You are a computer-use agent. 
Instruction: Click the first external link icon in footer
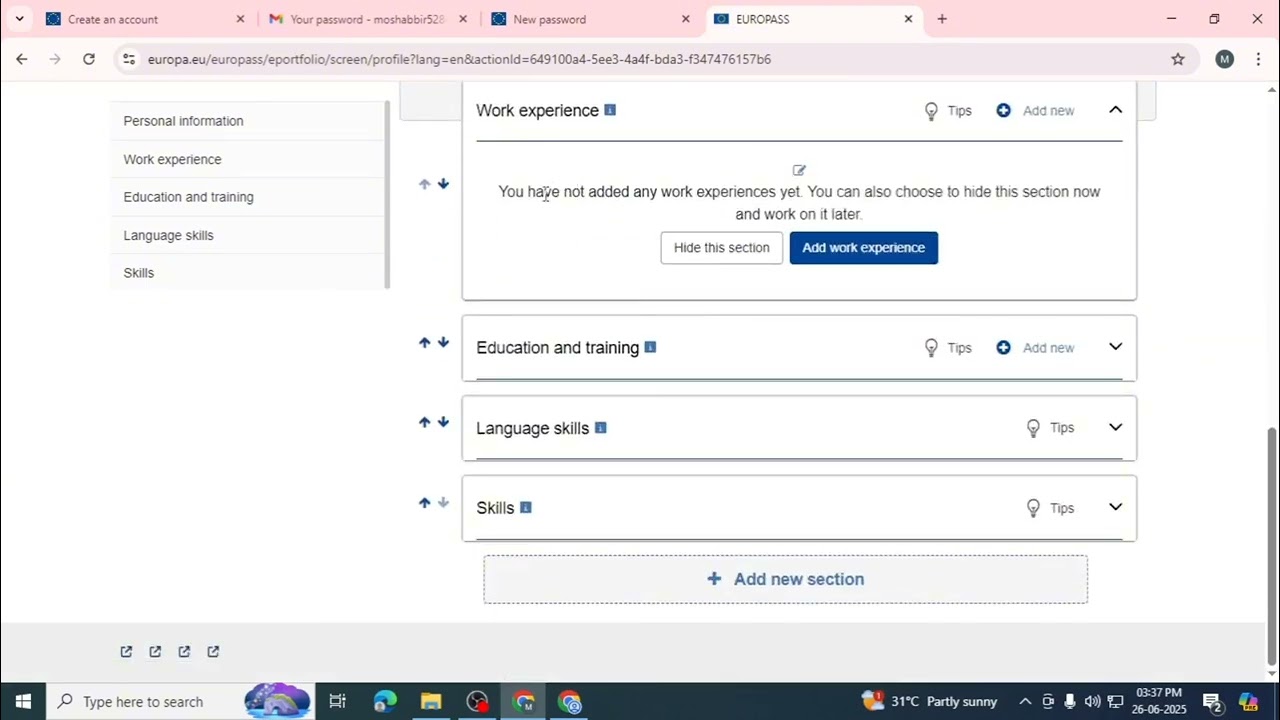pos(126,652)
